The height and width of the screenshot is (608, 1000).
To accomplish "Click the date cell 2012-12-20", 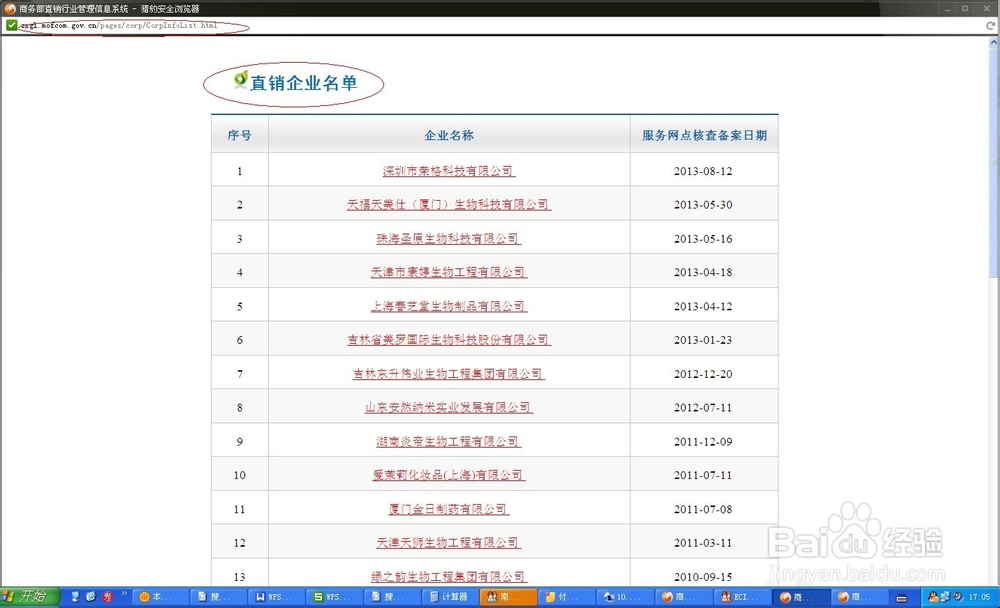I will (703, 374).
